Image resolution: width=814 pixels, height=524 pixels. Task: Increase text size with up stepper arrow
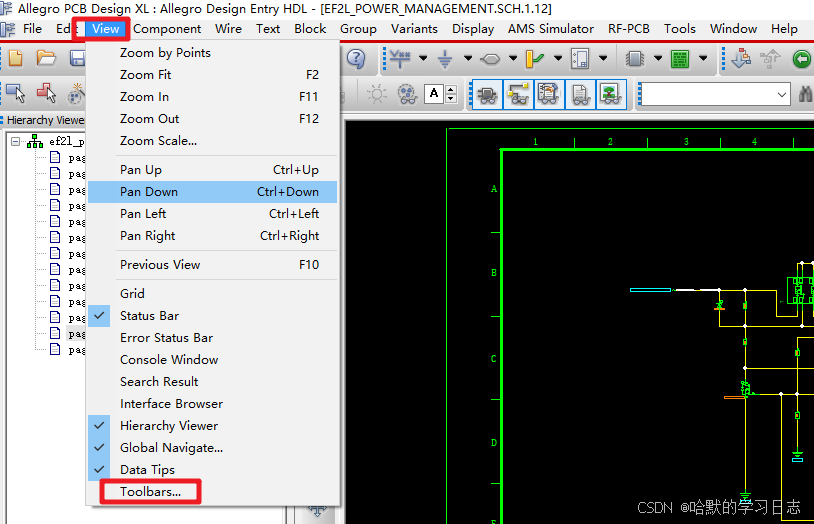(451, 90)
